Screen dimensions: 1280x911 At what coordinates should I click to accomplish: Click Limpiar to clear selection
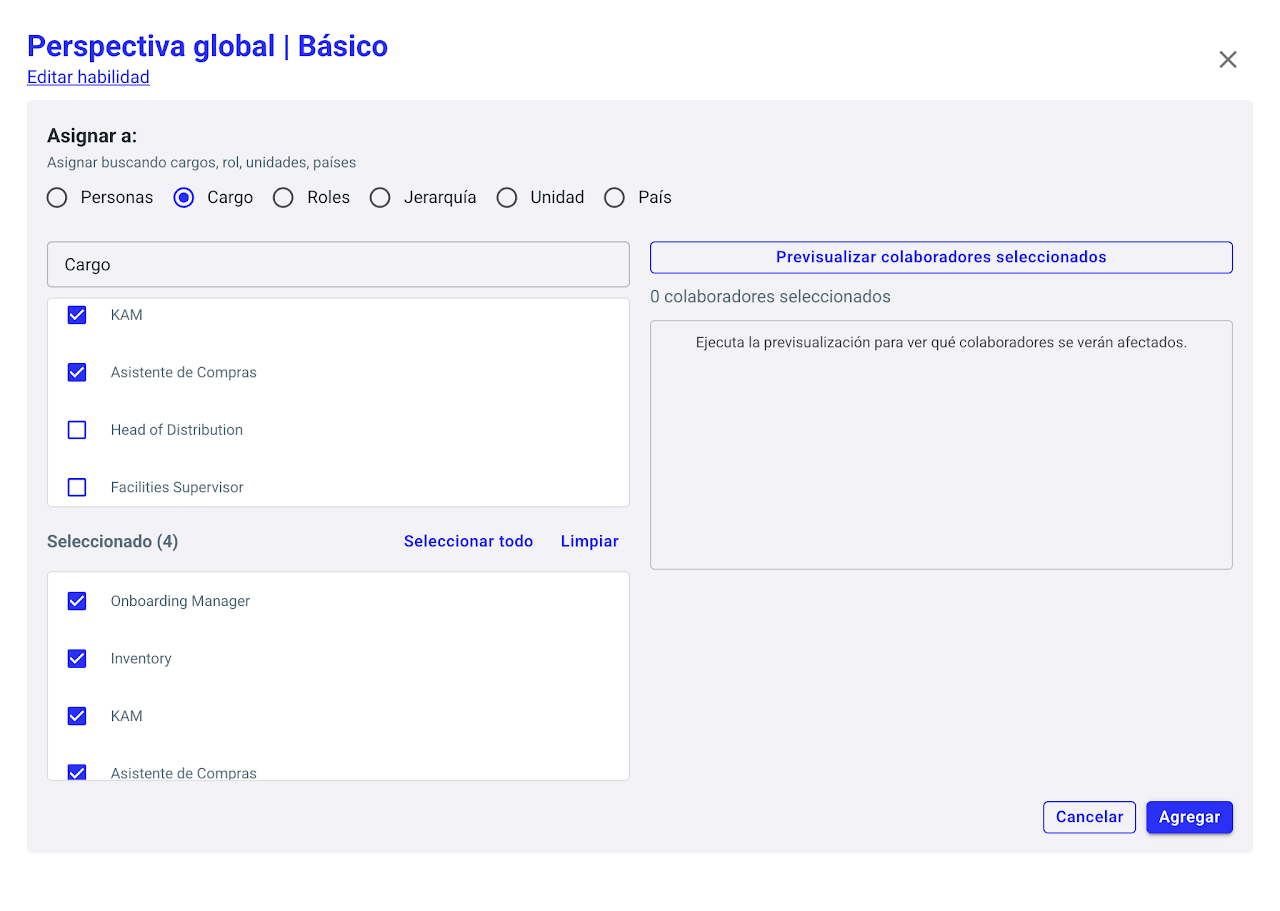click(589, 541)
